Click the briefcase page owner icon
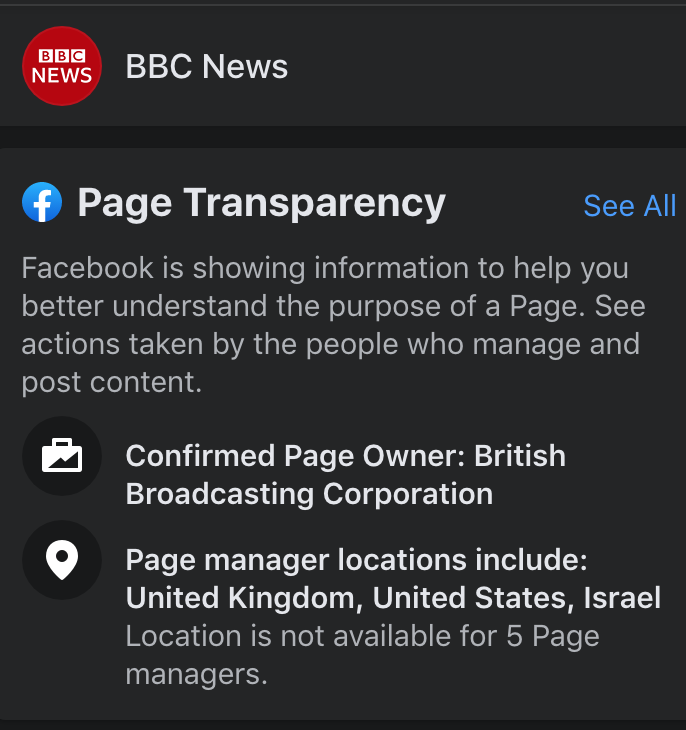 62,456
